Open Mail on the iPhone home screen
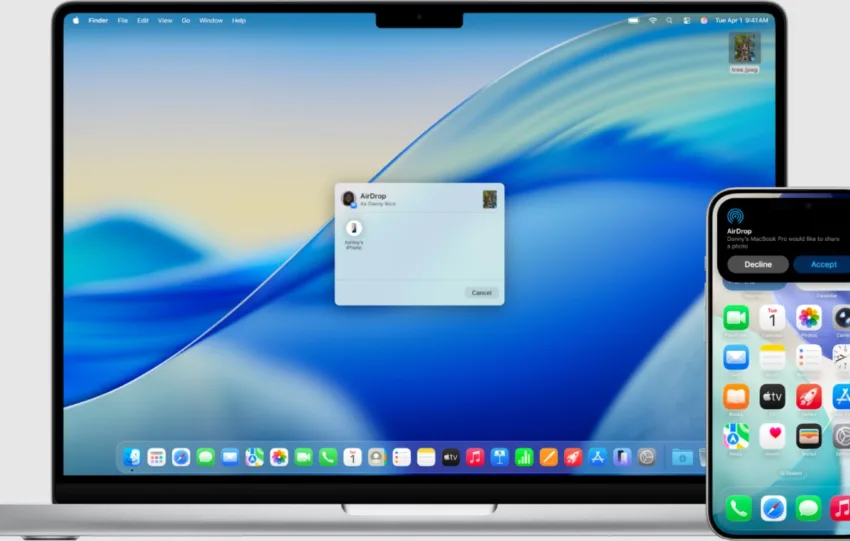 (736, 358)
